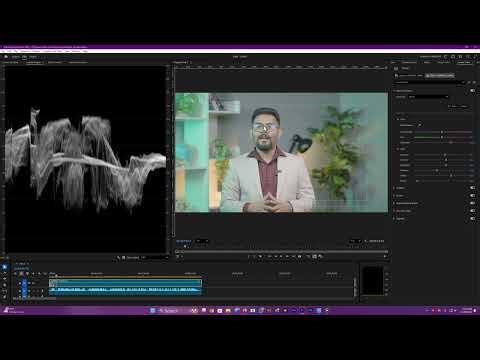Viewport: 480px width, 360px height.
Task: Adjust the Temperature slider handle
Action: pos(442,132)
